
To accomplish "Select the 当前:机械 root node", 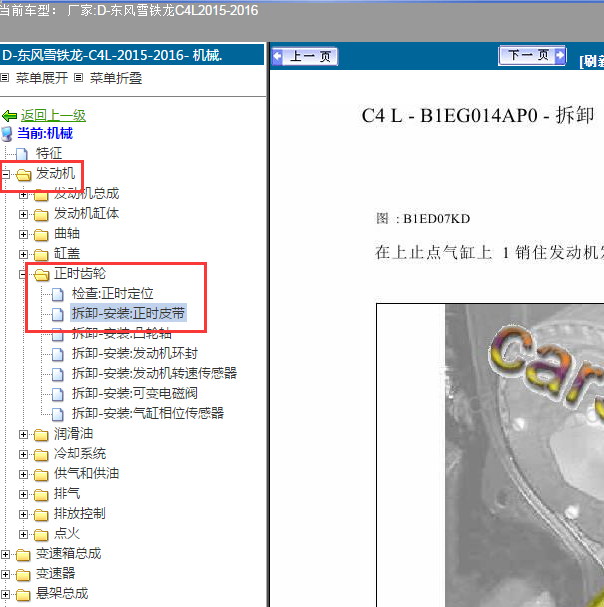I will 45,134.
